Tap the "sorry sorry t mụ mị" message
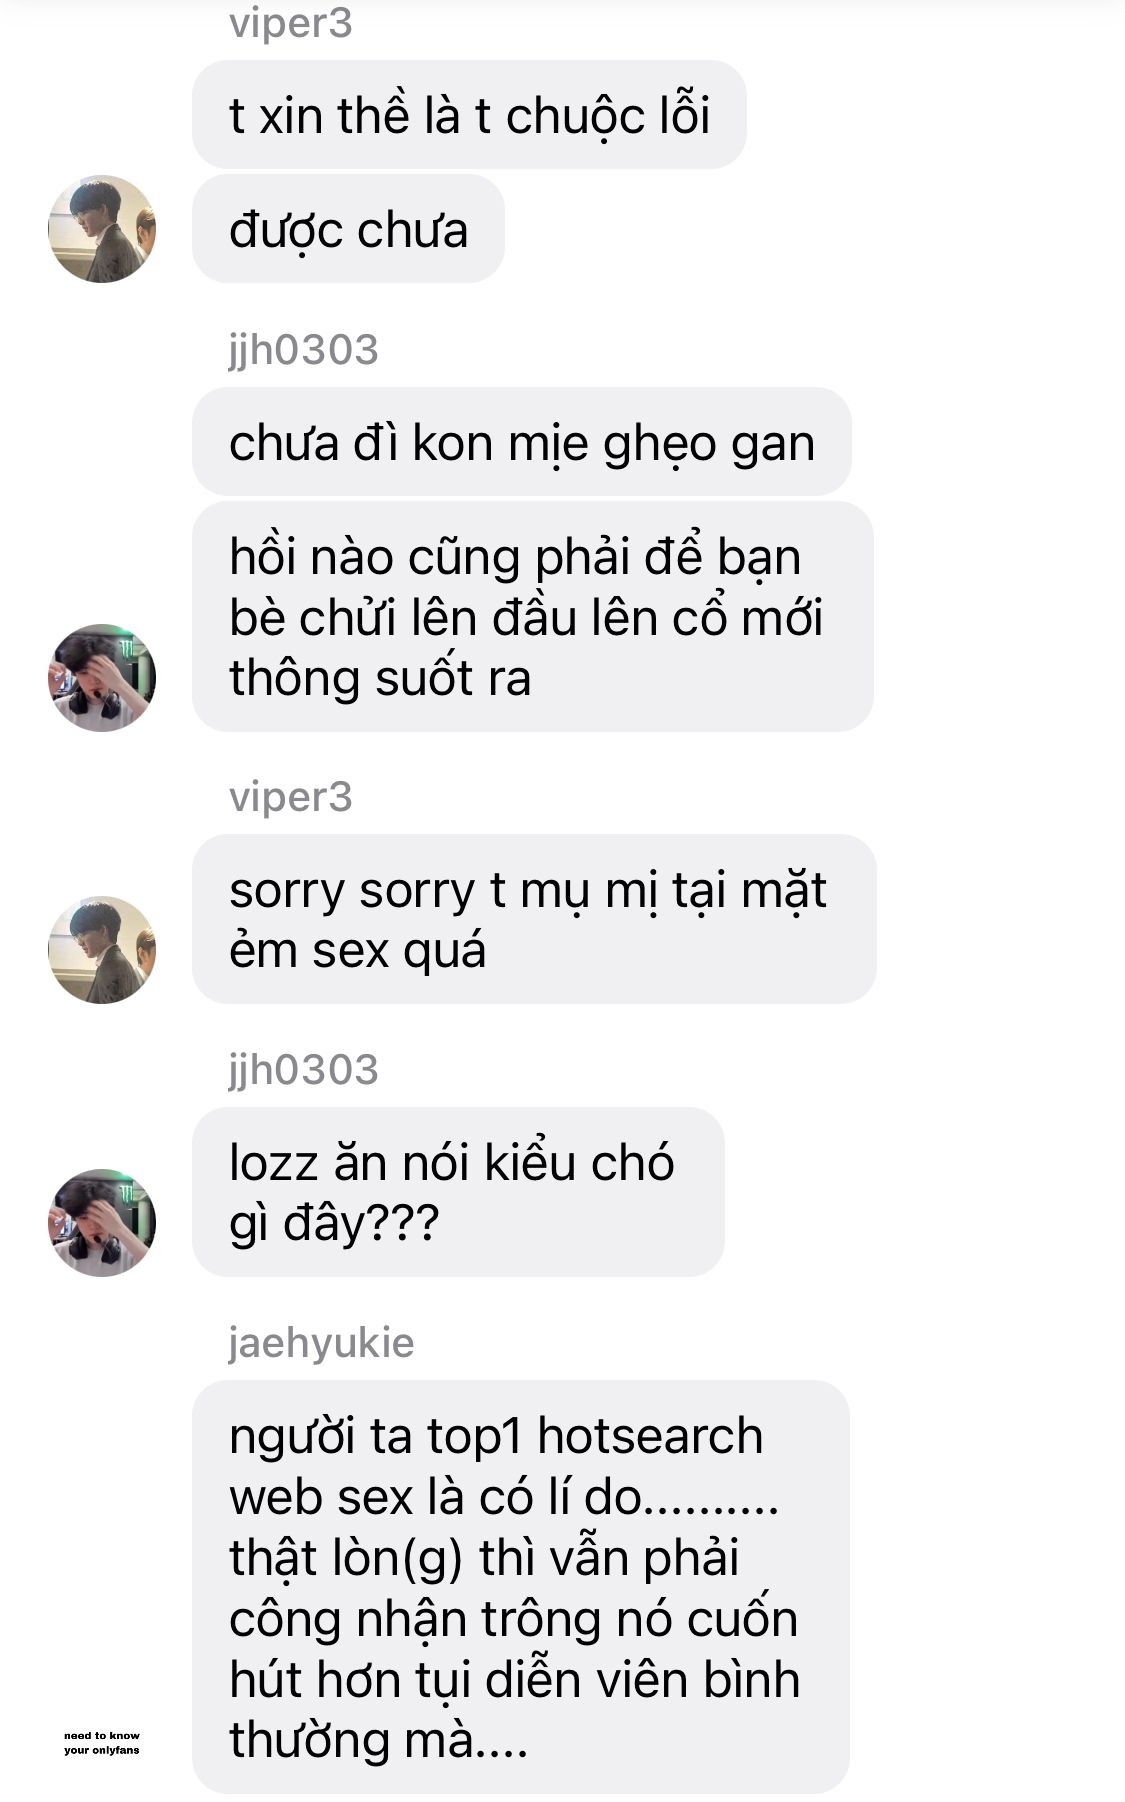This screenshot has width=1125, height=1802. click(x=534, y=919)
